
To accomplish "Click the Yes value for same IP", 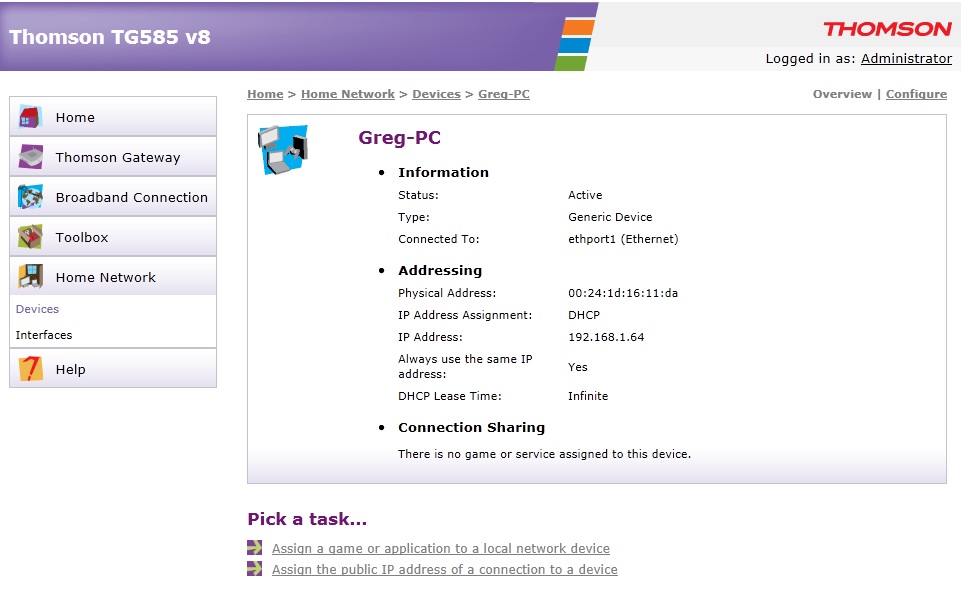I will click(577, 367).
